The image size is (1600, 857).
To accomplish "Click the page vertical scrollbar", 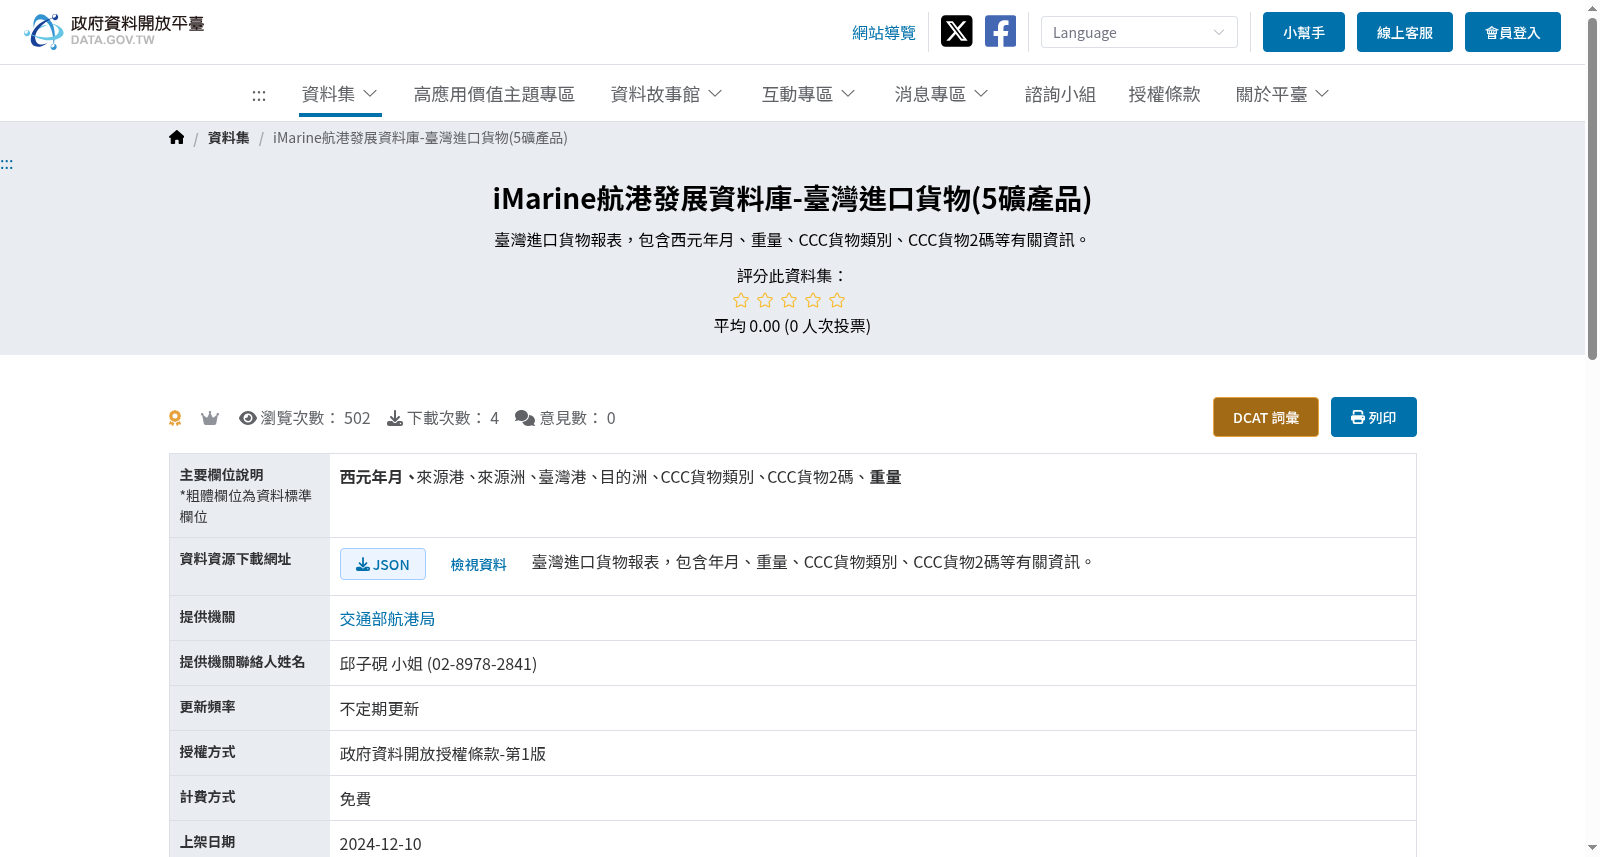I will click(1592, 188).
